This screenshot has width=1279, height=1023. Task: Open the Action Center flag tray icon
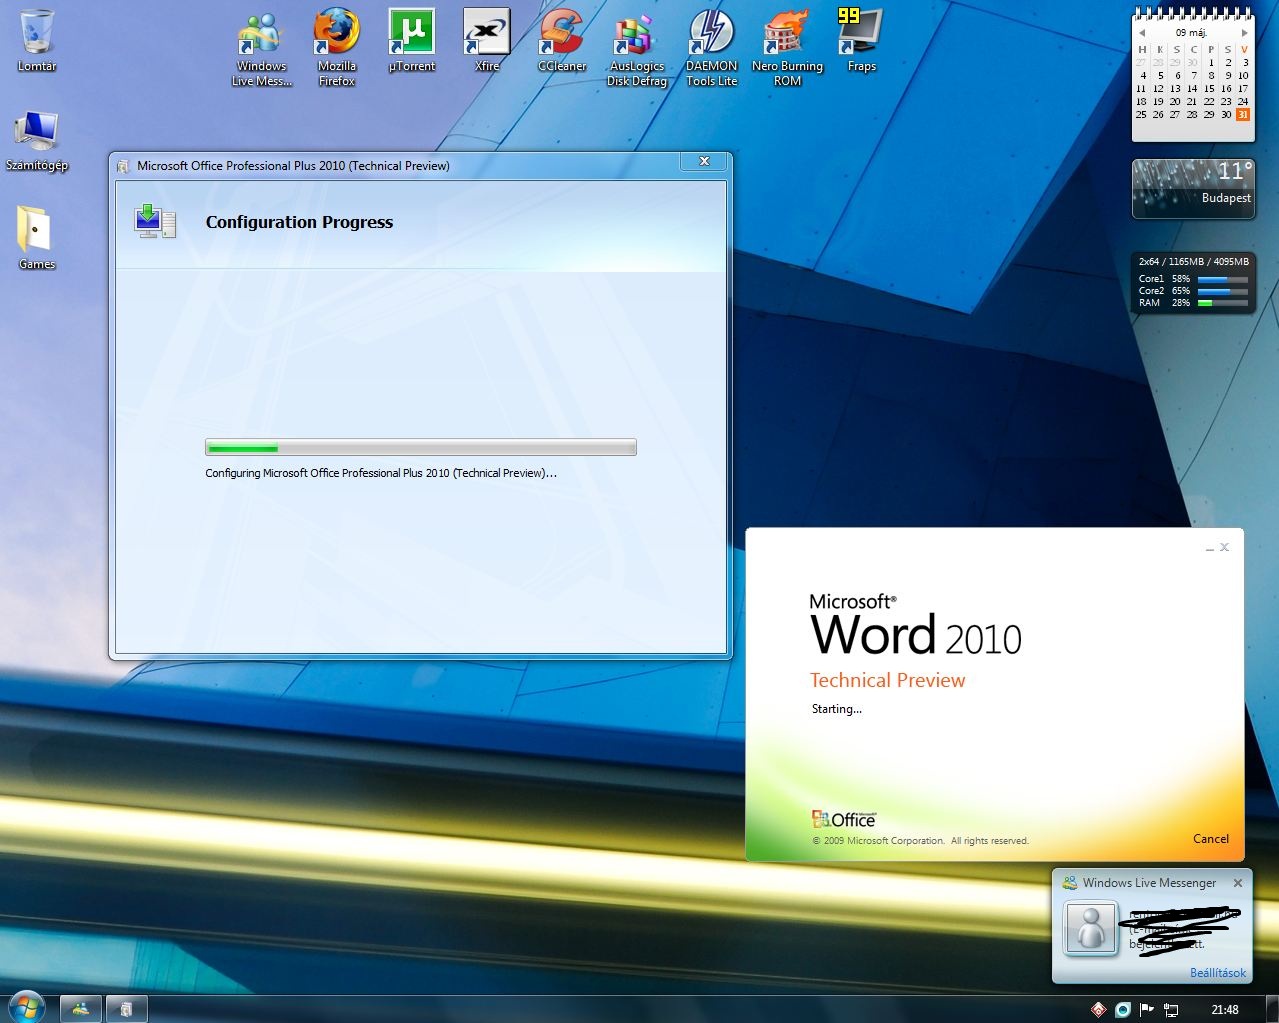pyautogui.click(x=1147, y=1010)
